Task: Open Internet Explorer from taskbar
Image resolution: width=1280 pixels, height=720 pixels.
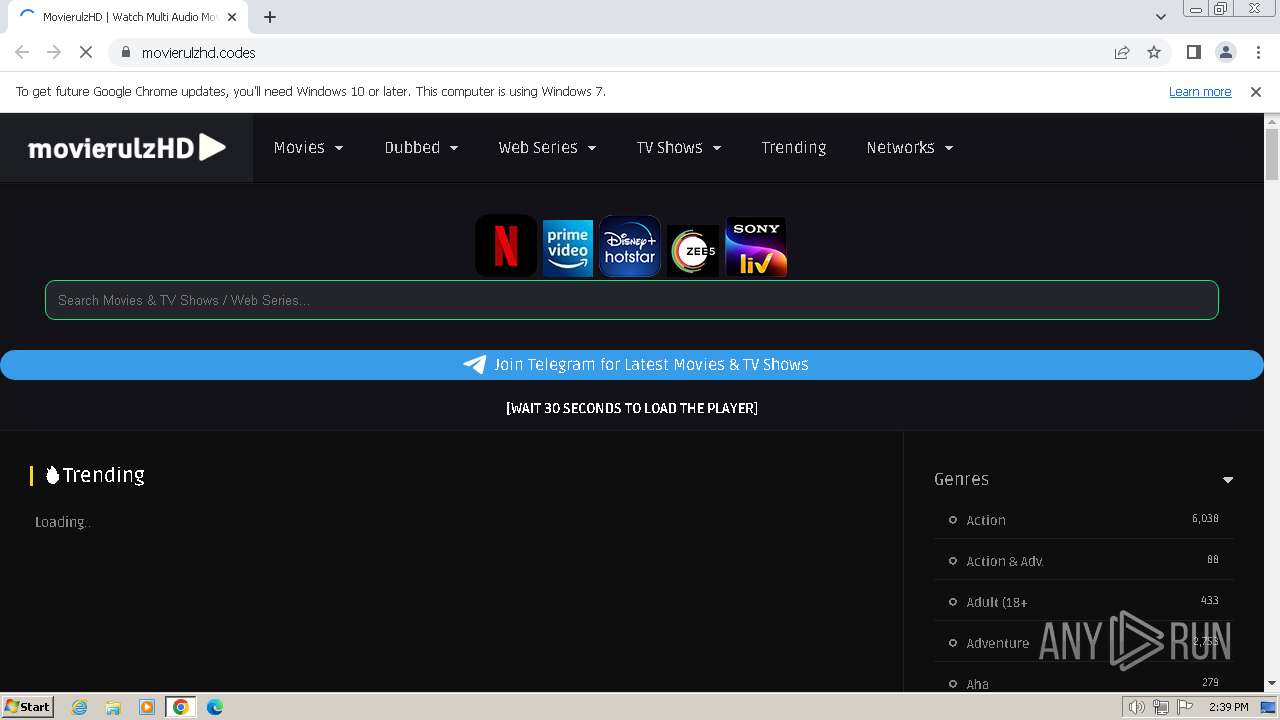Action: (80, 707)
